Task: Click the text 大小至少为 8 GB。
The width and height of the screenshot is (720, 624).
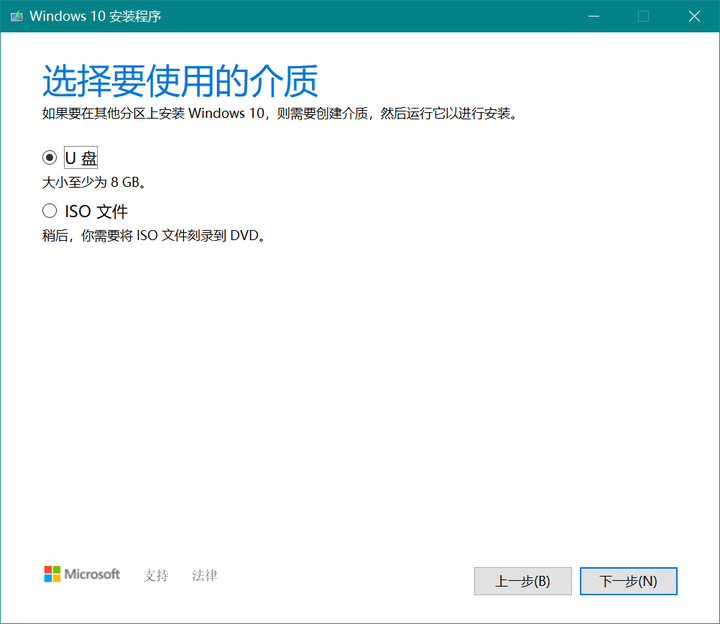Action: point(94,182)
